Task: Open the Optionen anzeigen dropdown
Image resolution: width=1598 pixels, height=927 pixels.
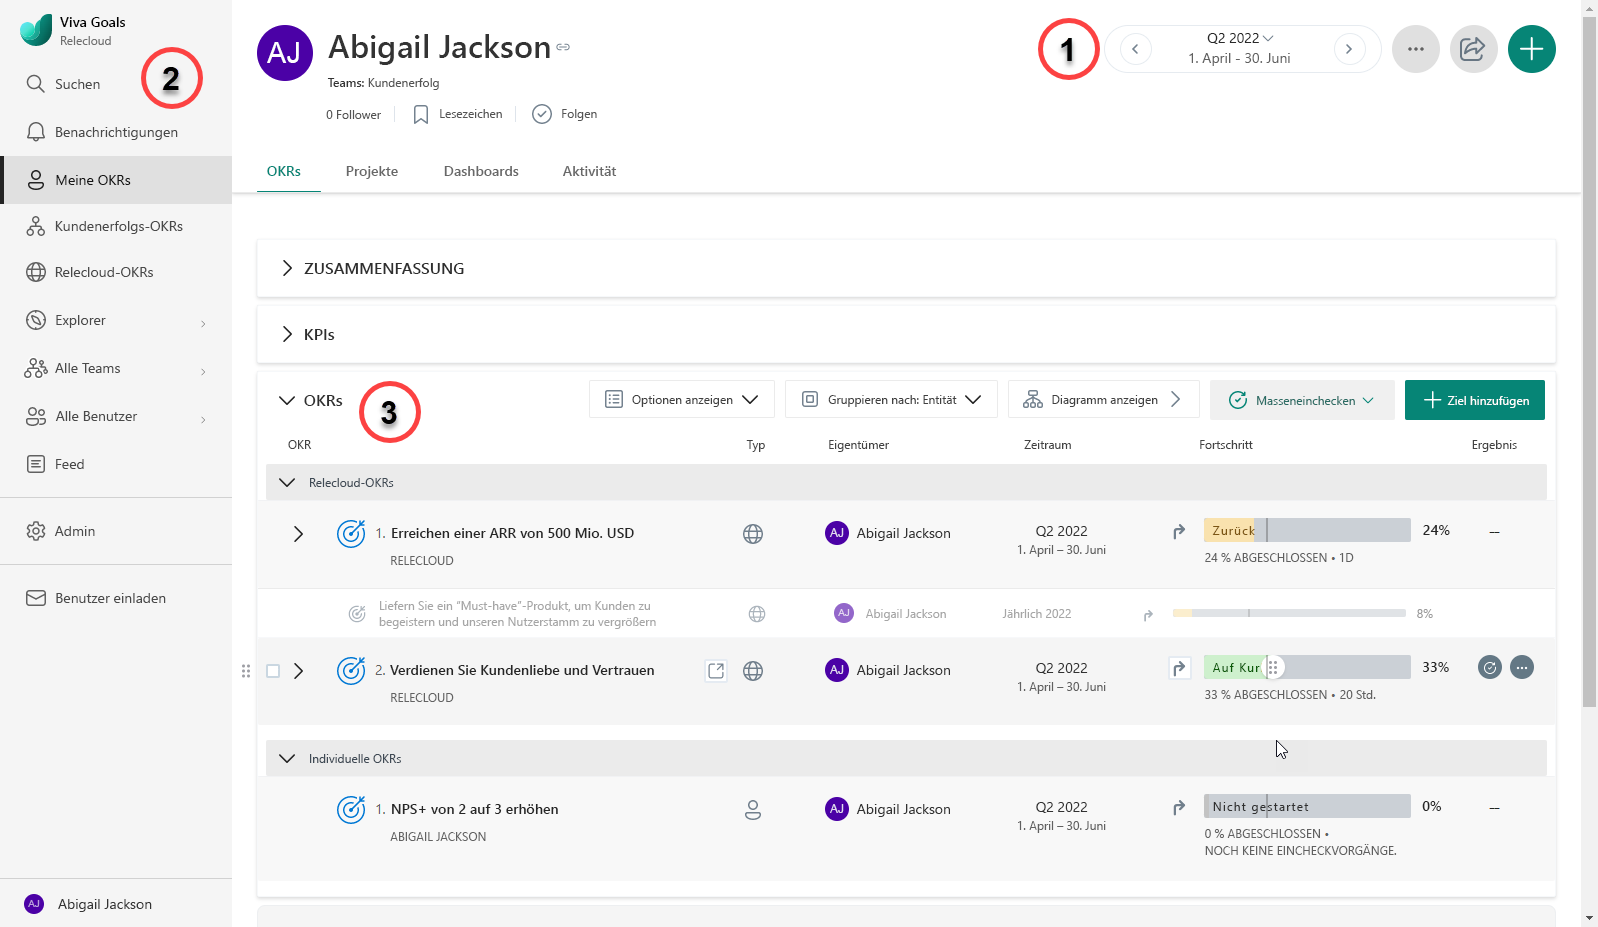Action: 682,399
